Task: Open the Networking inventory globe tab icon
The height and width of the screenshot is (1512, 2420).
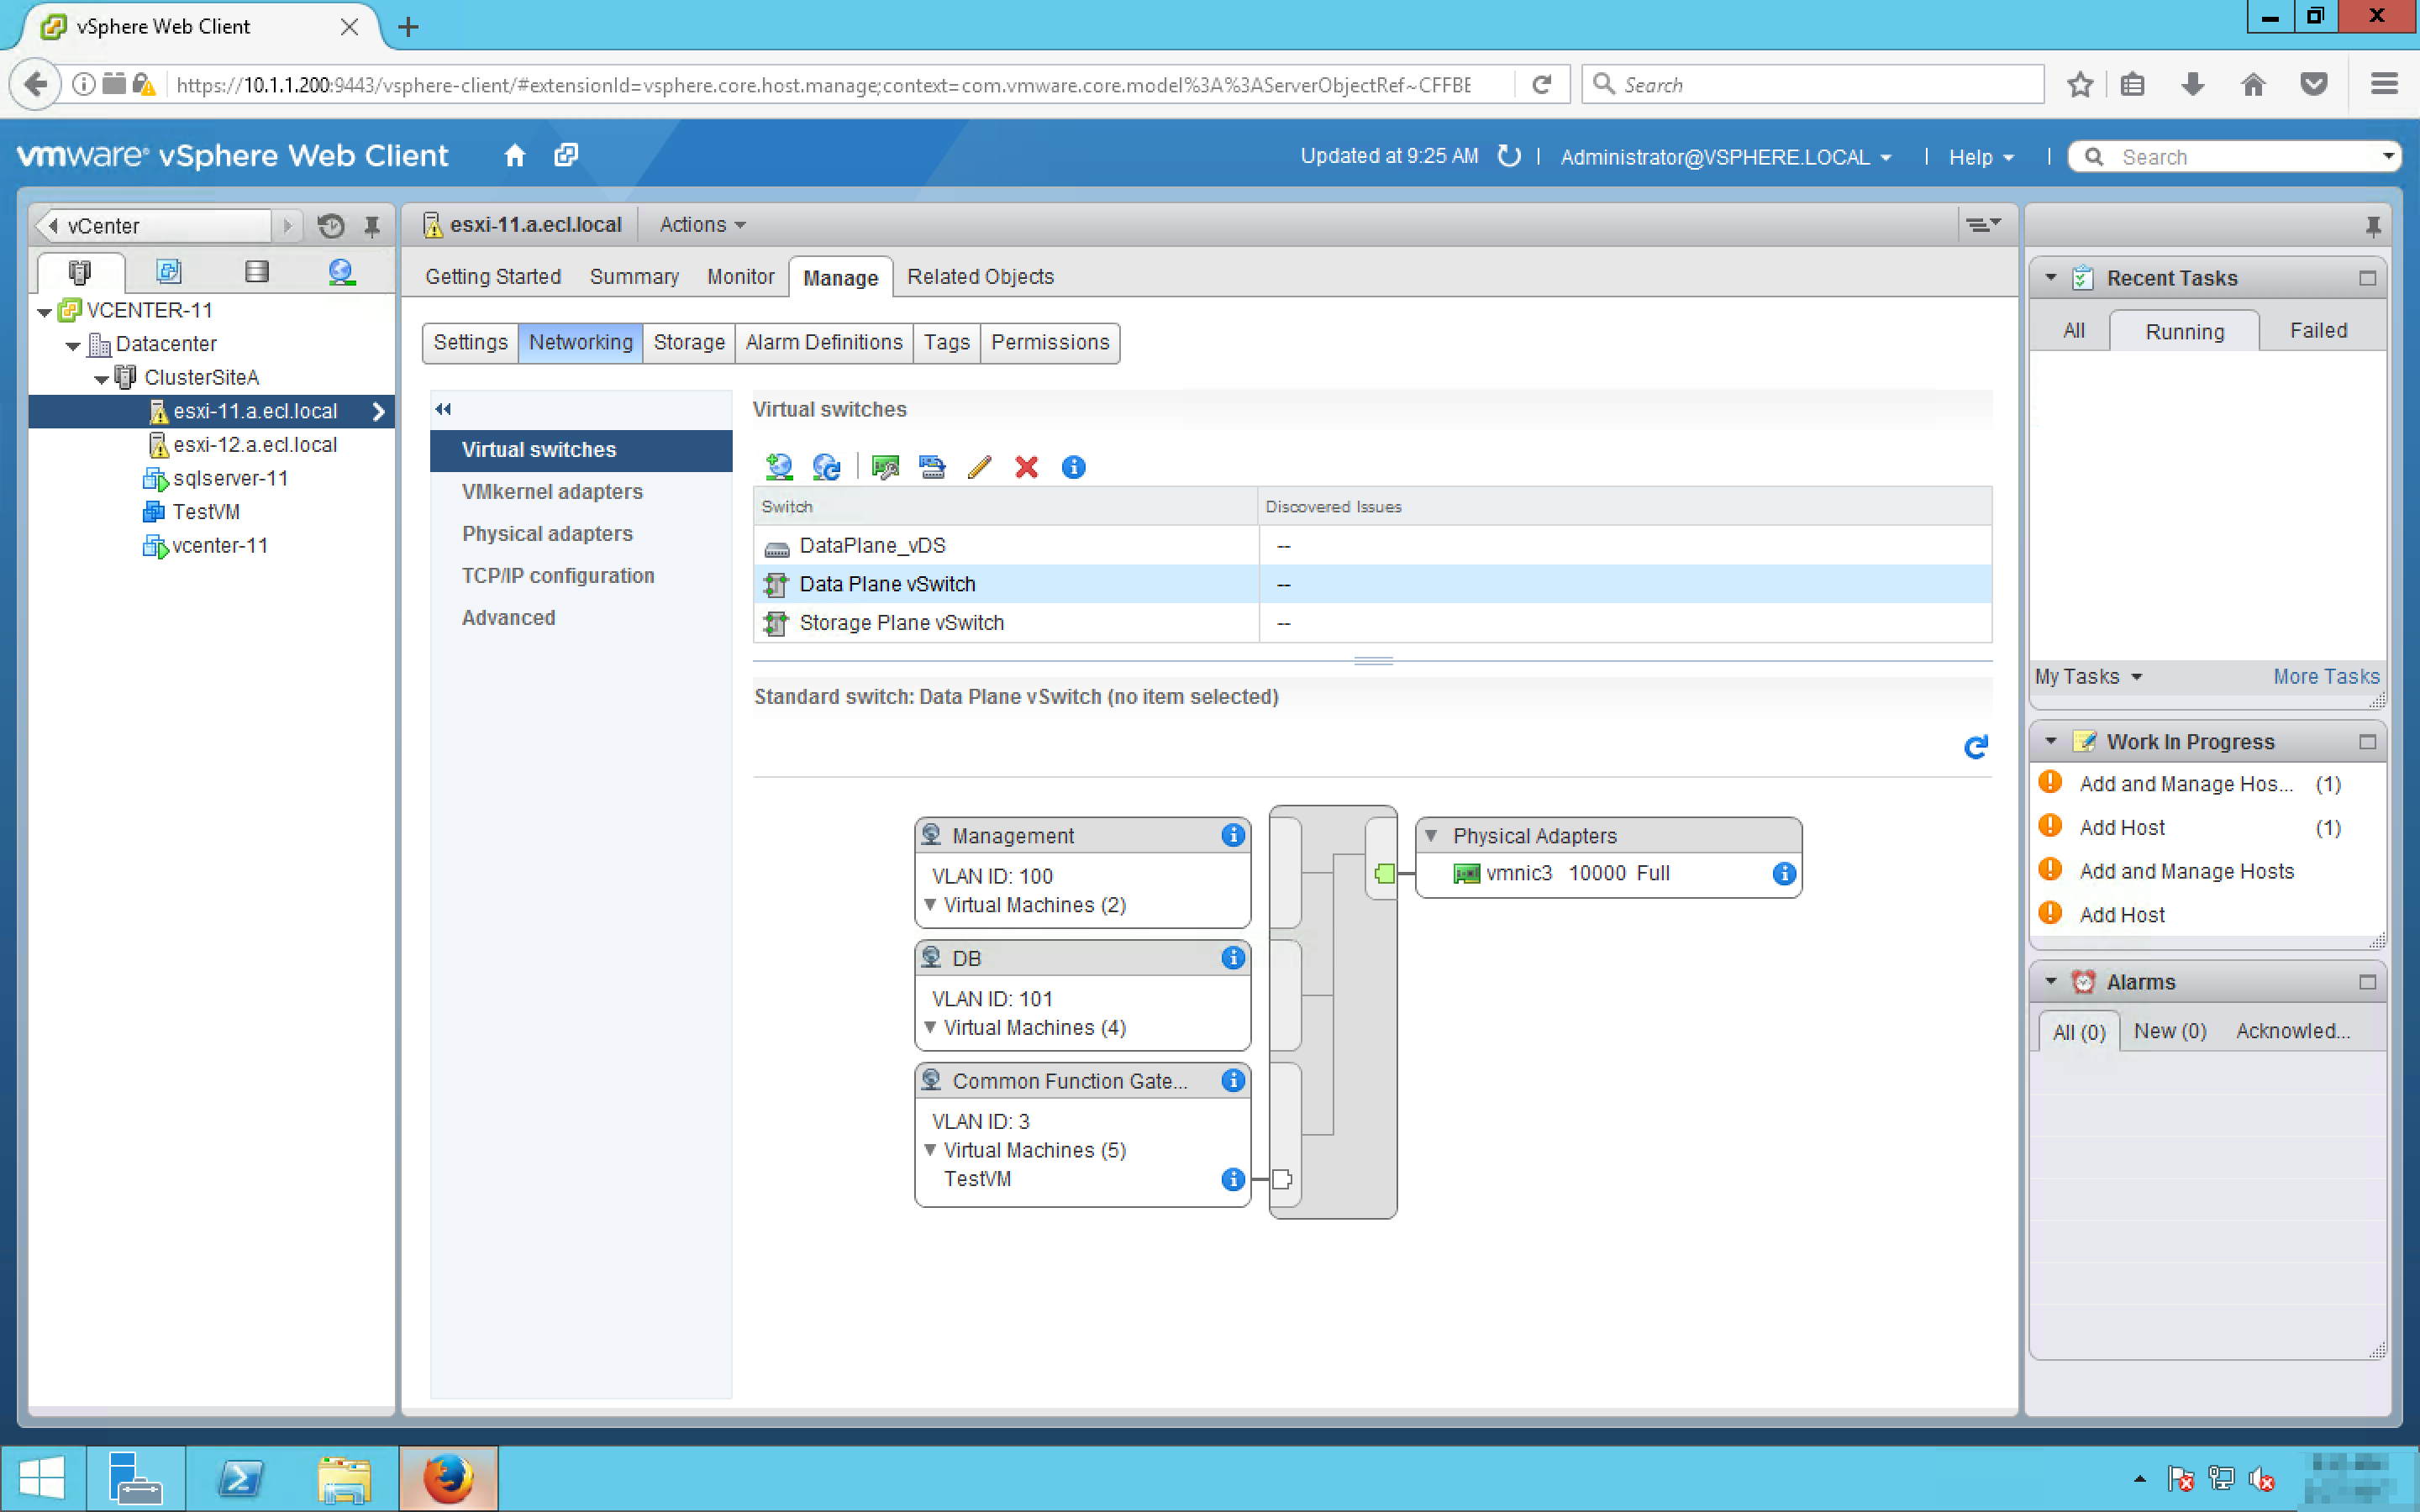Action: (x=341, y=272)
